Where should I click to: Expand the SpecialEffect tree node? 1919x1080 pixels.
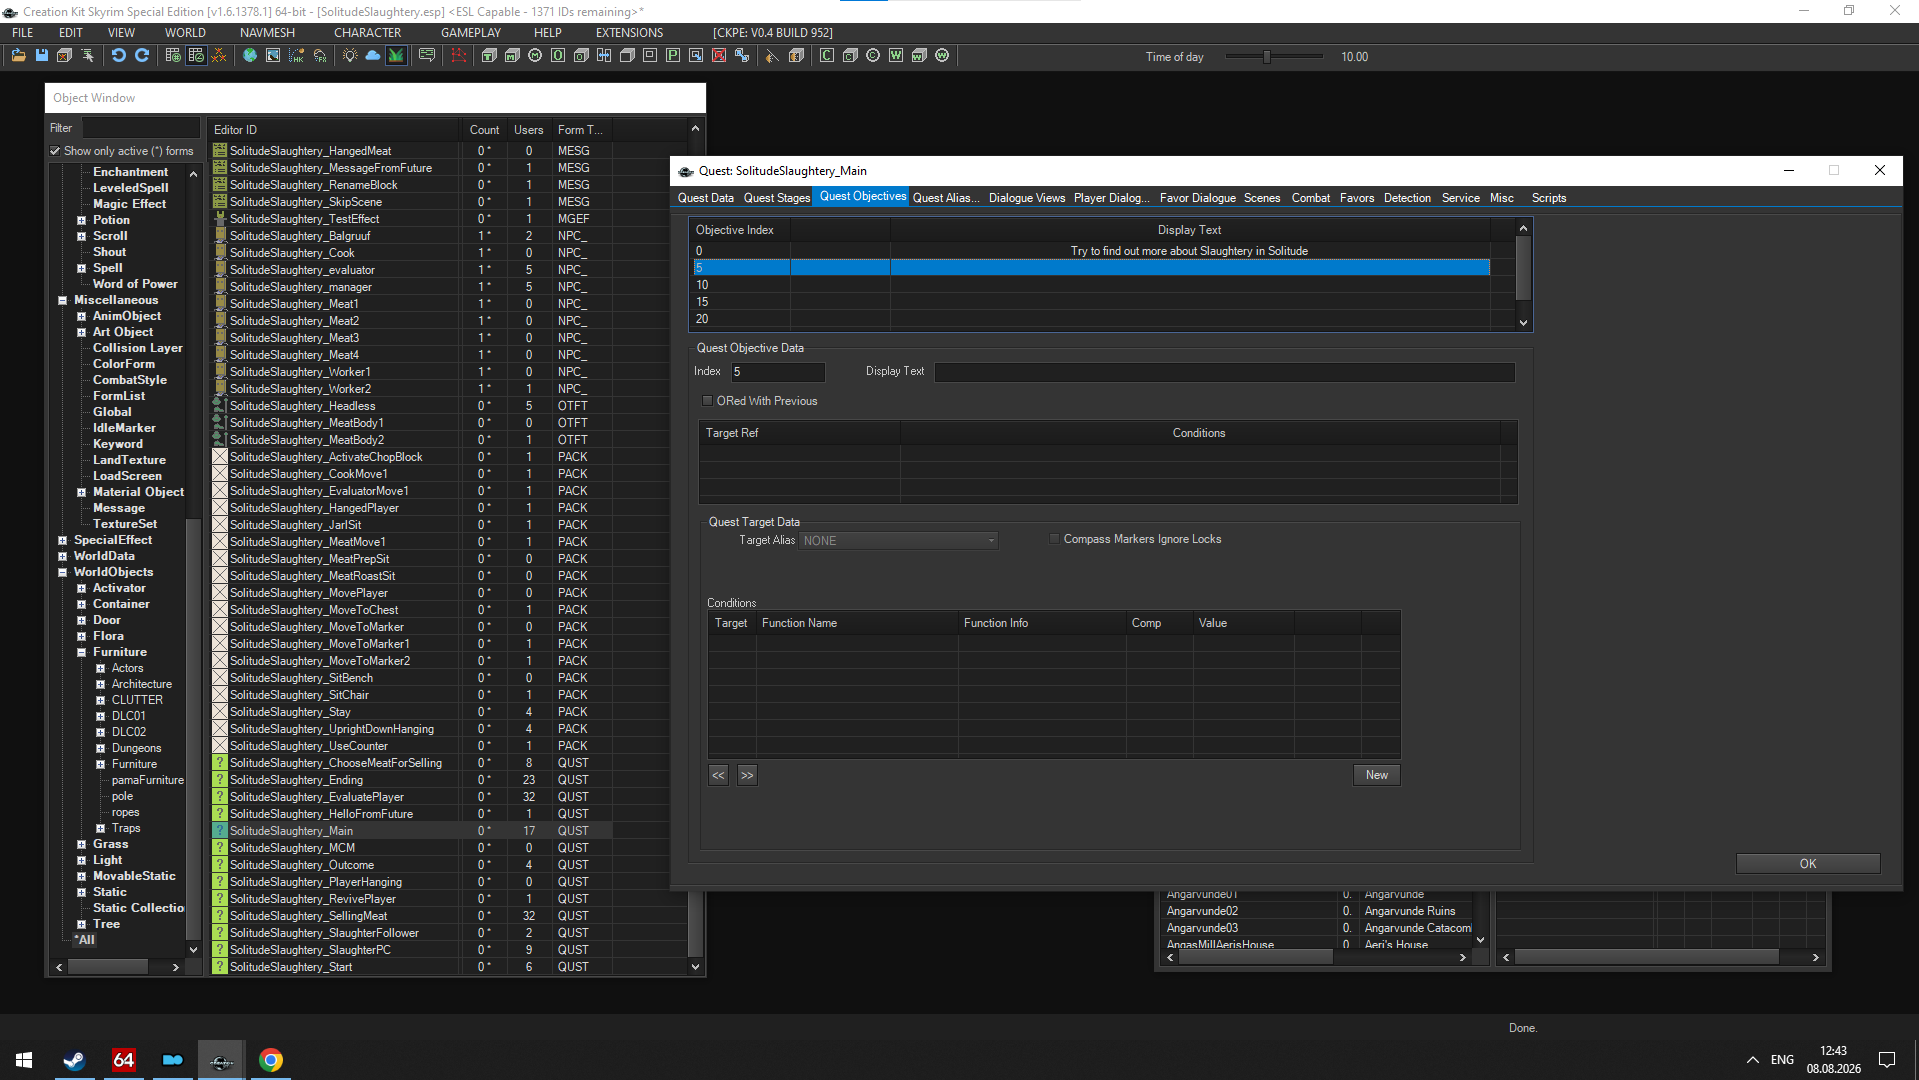point(63,540)
